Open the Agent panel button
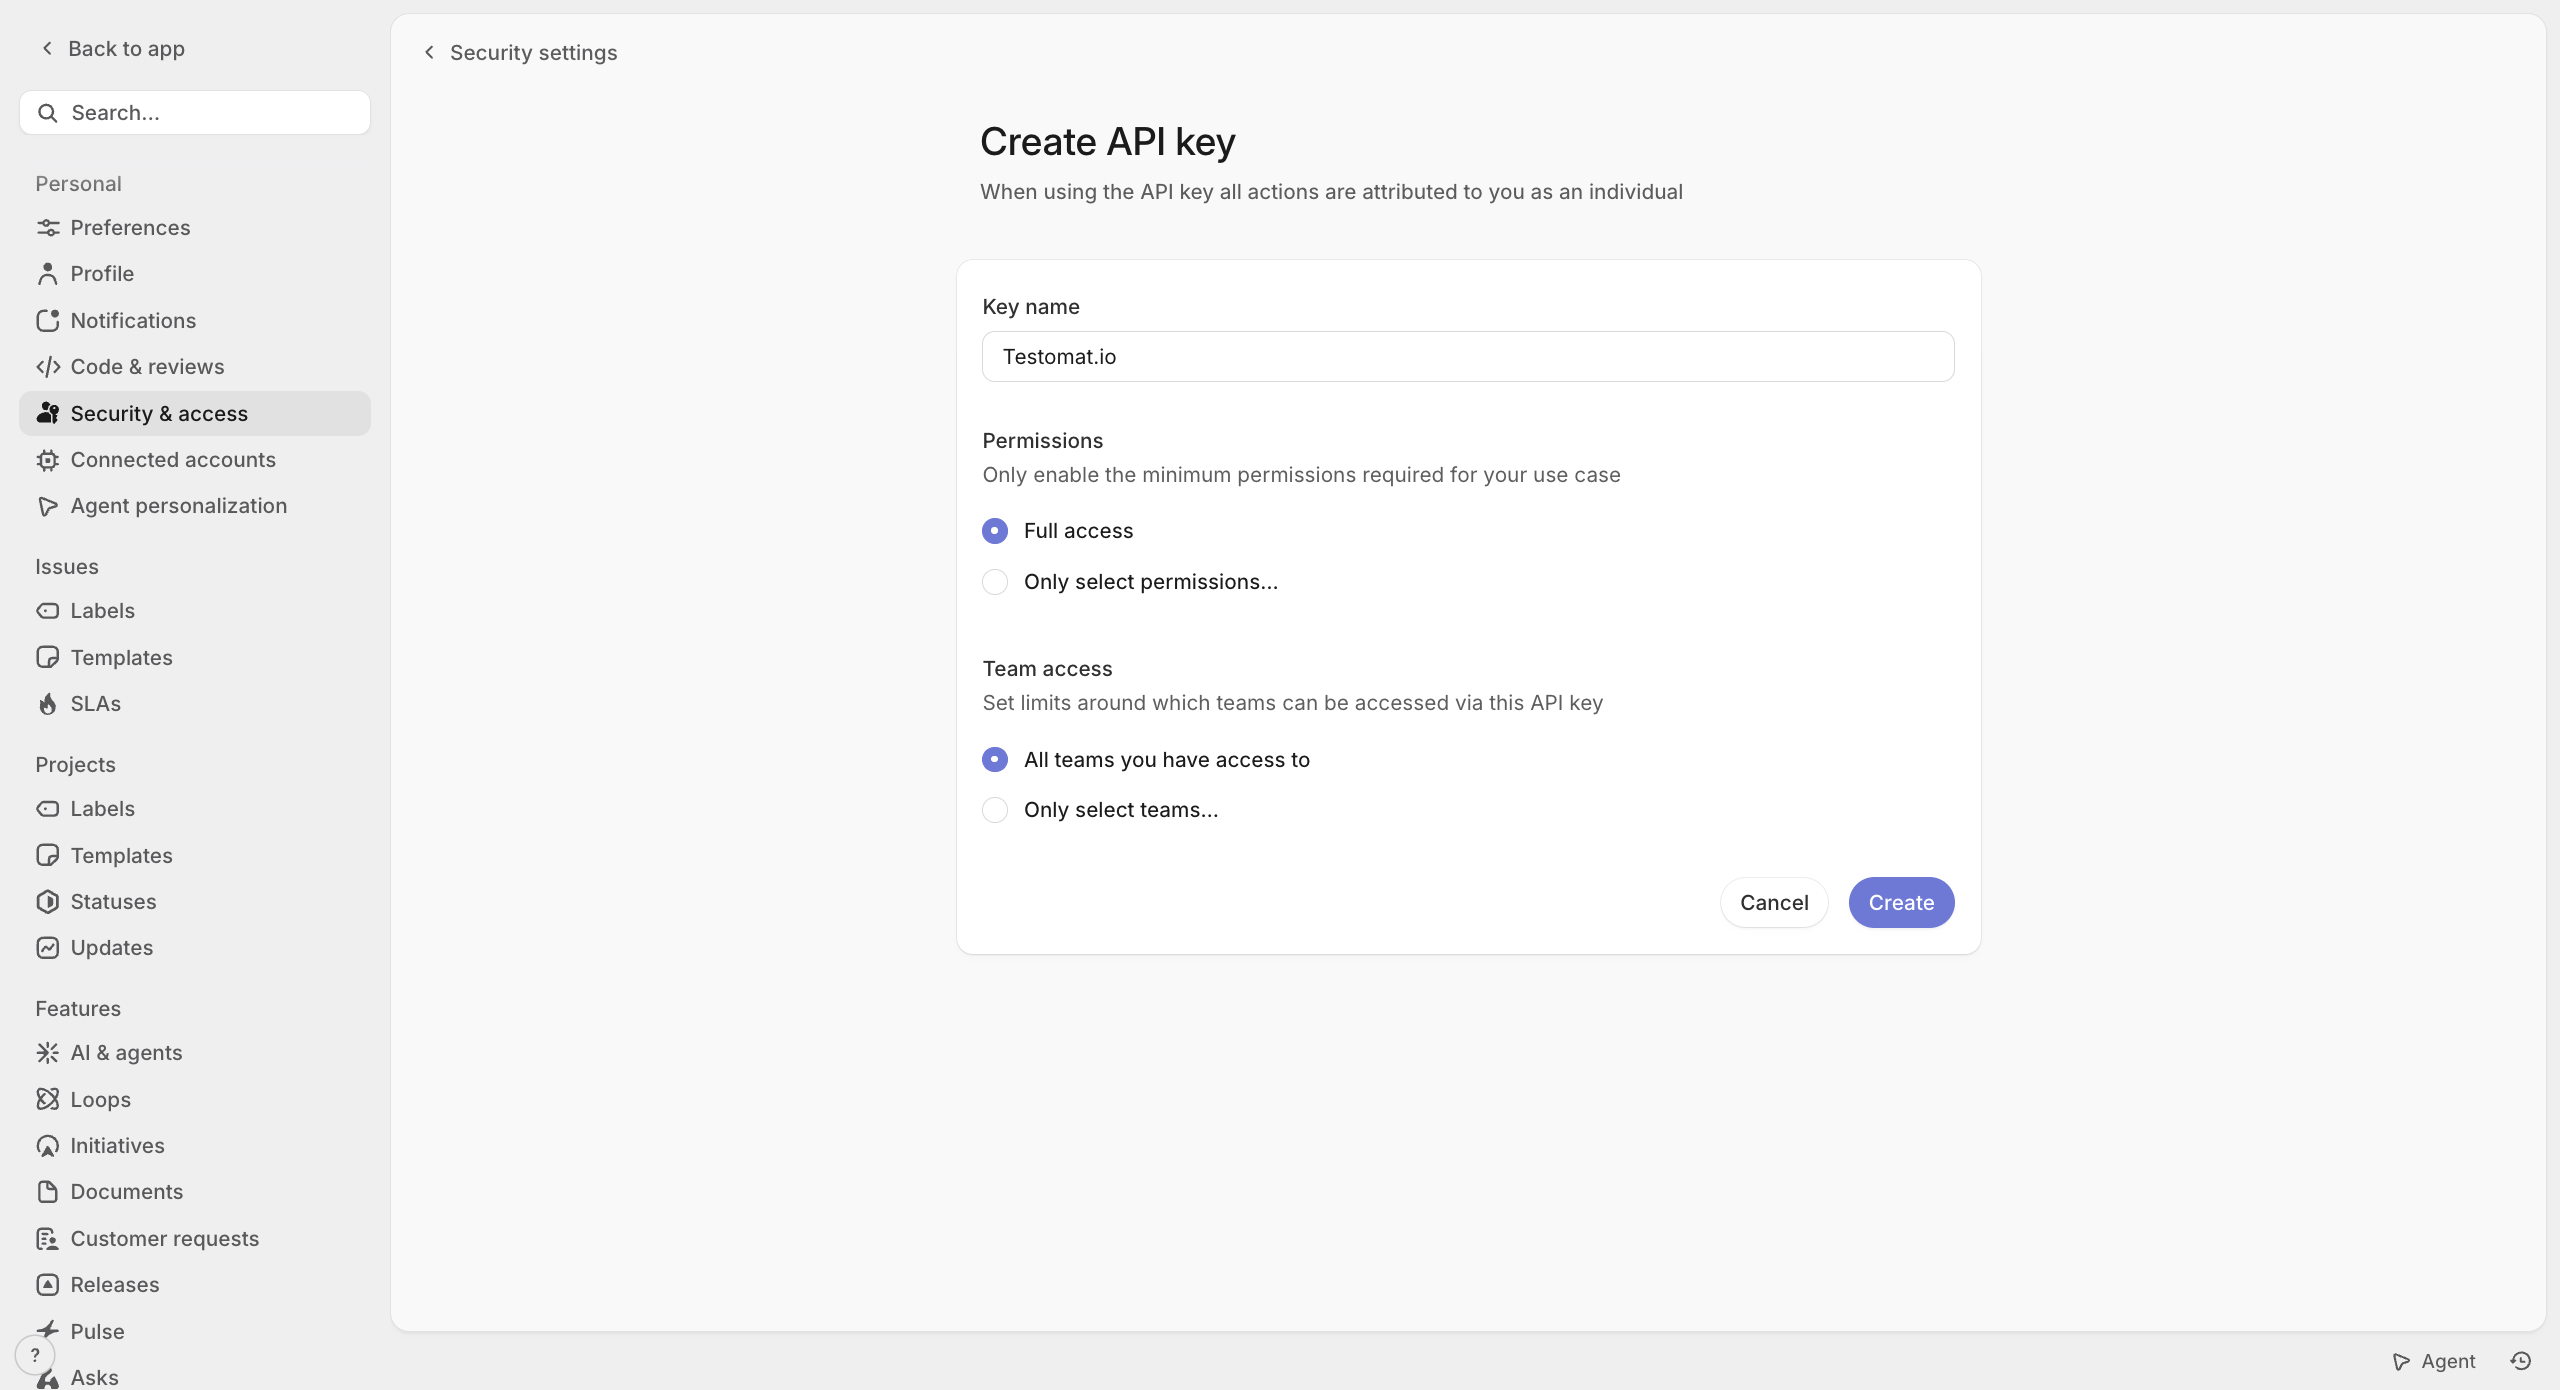This screenshot has height=1390, width=2560. coord(2433,1361)
